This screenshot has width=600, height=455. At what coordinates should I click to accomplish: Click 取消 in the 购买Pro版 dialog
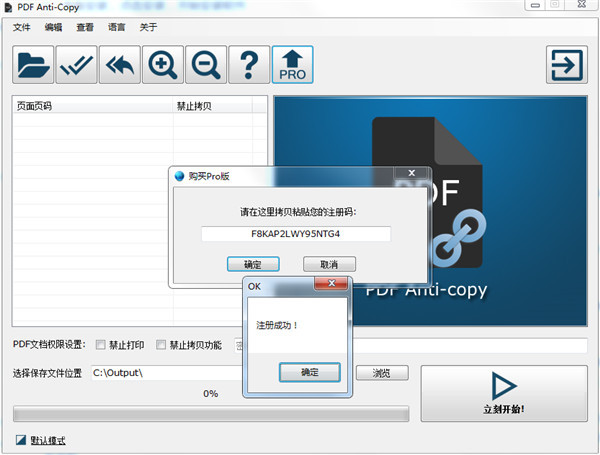pos(329,264)
